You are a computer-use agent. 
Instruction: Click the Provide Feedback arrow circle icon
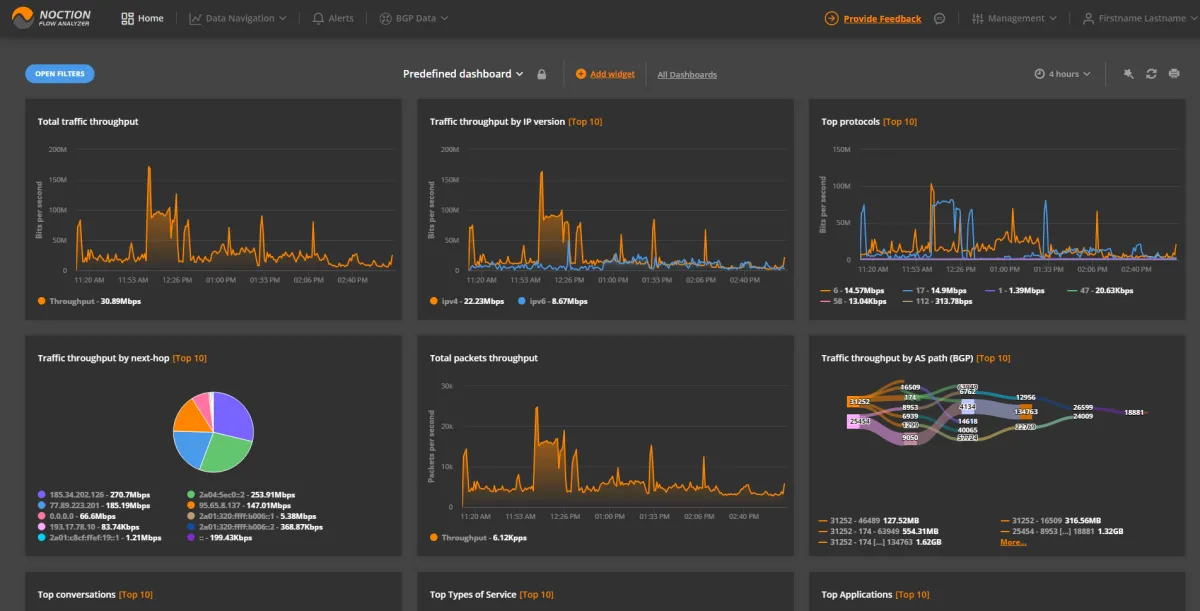tap(832, 18)
